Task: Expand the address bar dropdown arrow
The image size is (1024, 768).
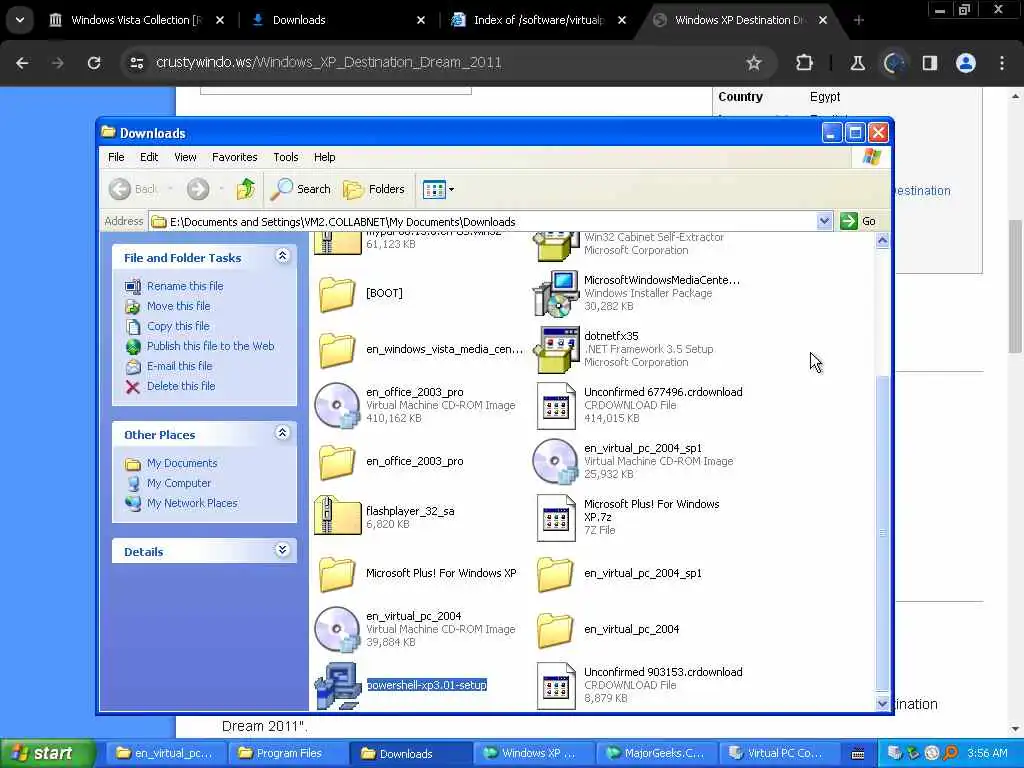Action: tap(824, 221)
